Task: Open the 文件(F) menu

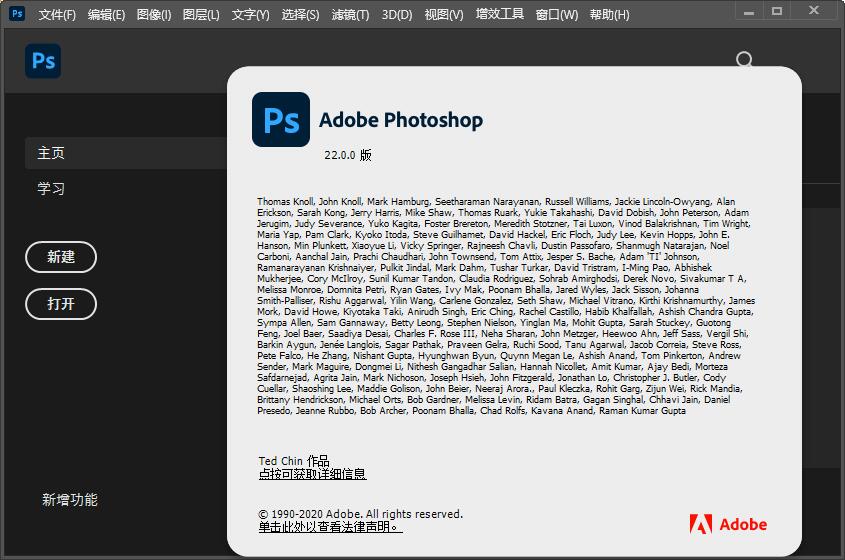Action: click(57, 15)
